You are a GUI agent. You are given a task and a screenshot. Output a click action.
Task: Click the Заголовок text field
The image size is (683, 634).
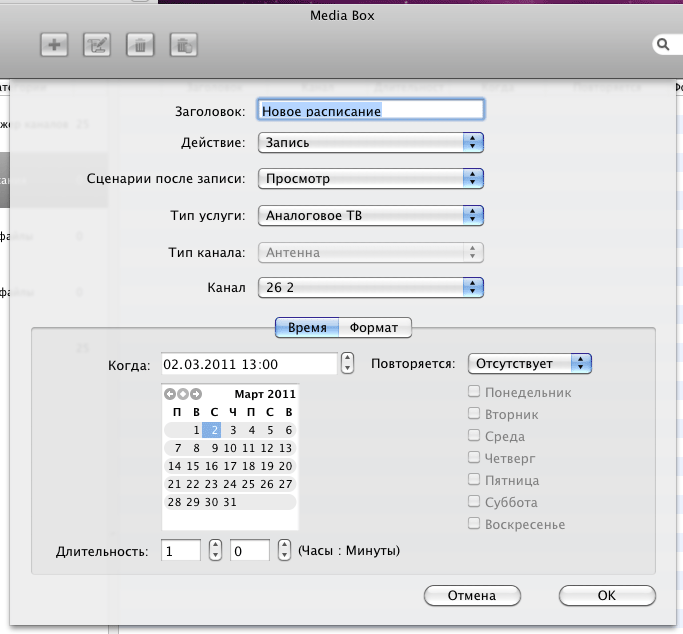371,110
